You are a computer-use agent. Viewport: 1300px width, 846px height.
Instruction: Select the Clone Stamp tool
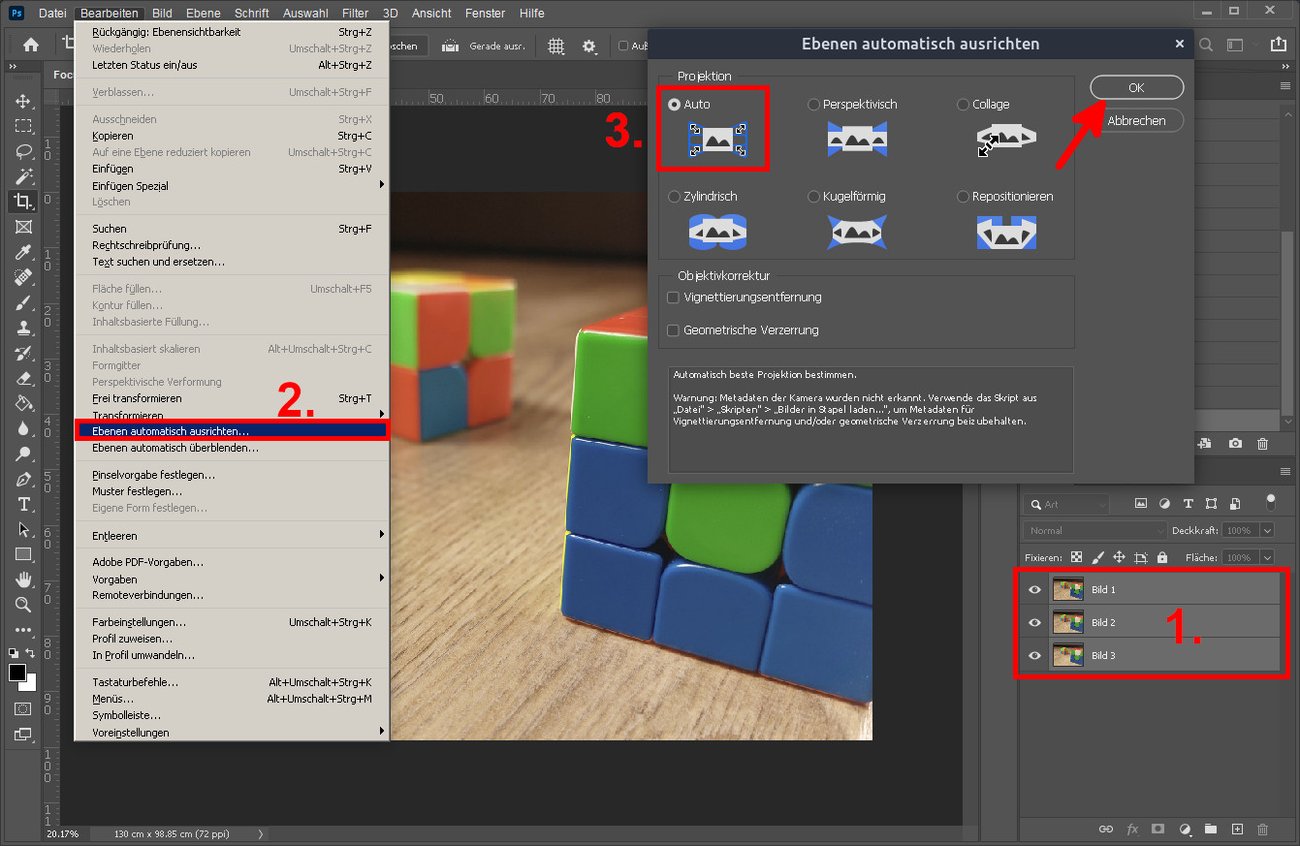tap(22, 328)
